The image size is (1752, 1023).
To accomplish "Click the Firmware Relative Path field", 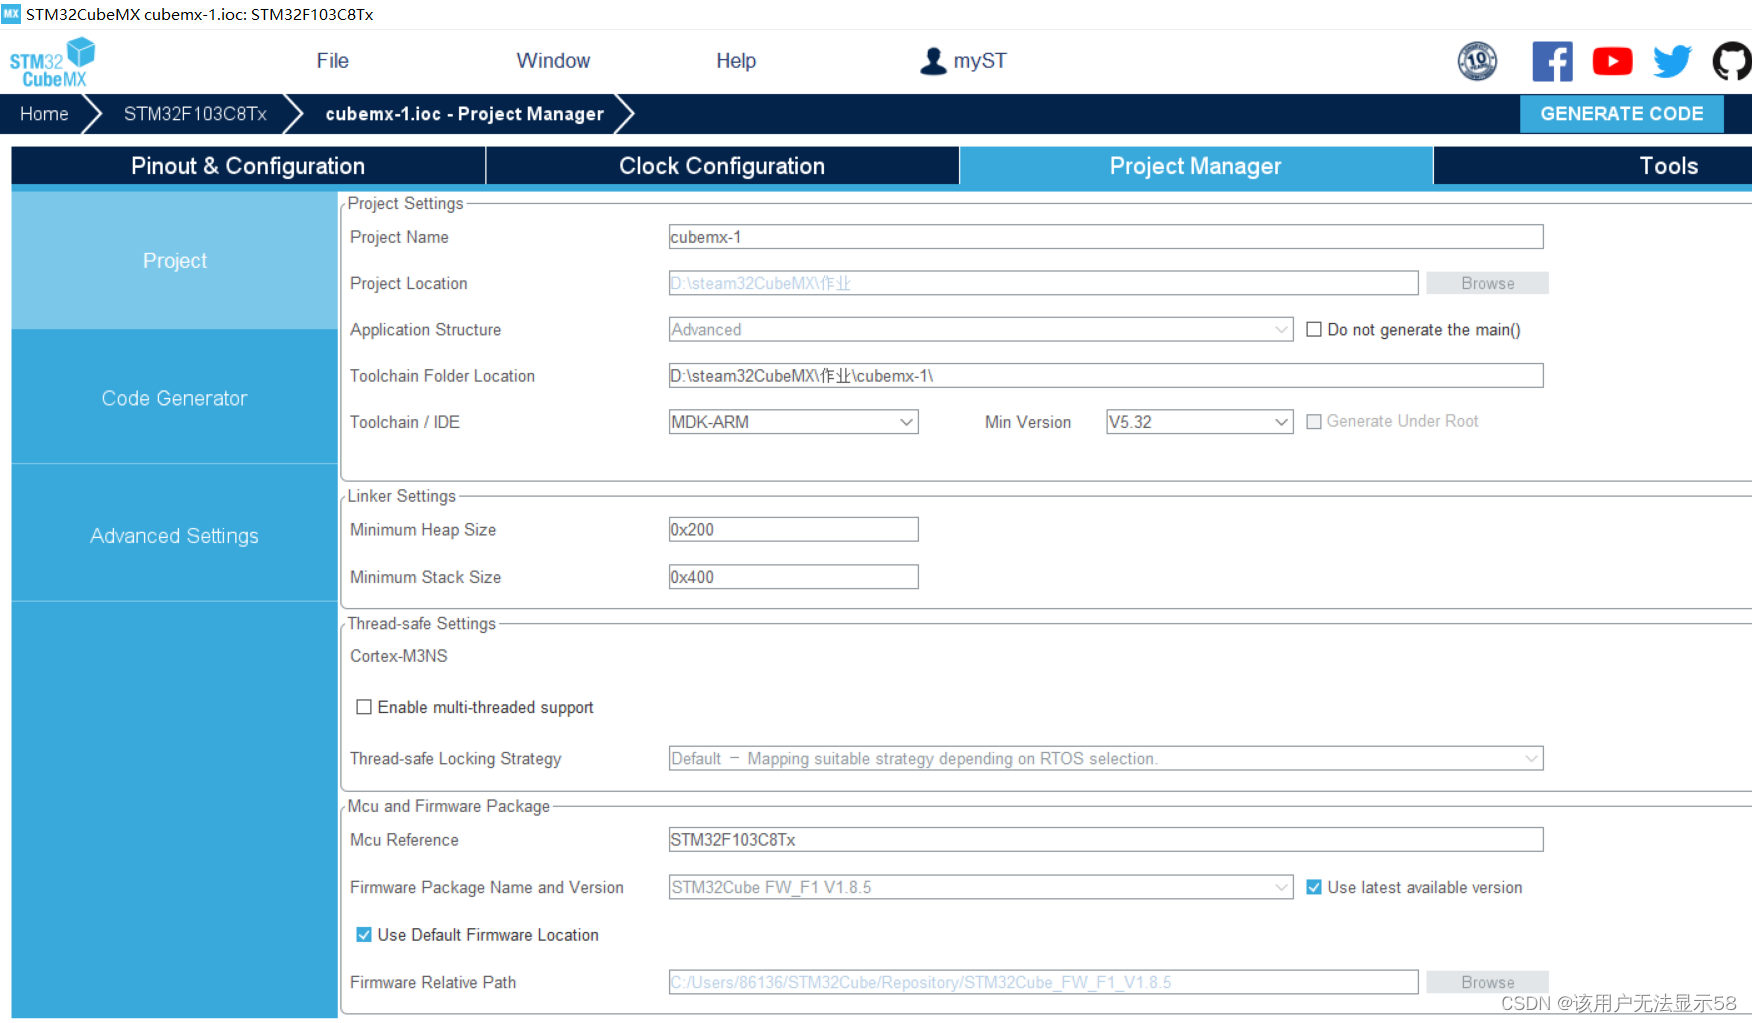I will [x=1043, y=982].
